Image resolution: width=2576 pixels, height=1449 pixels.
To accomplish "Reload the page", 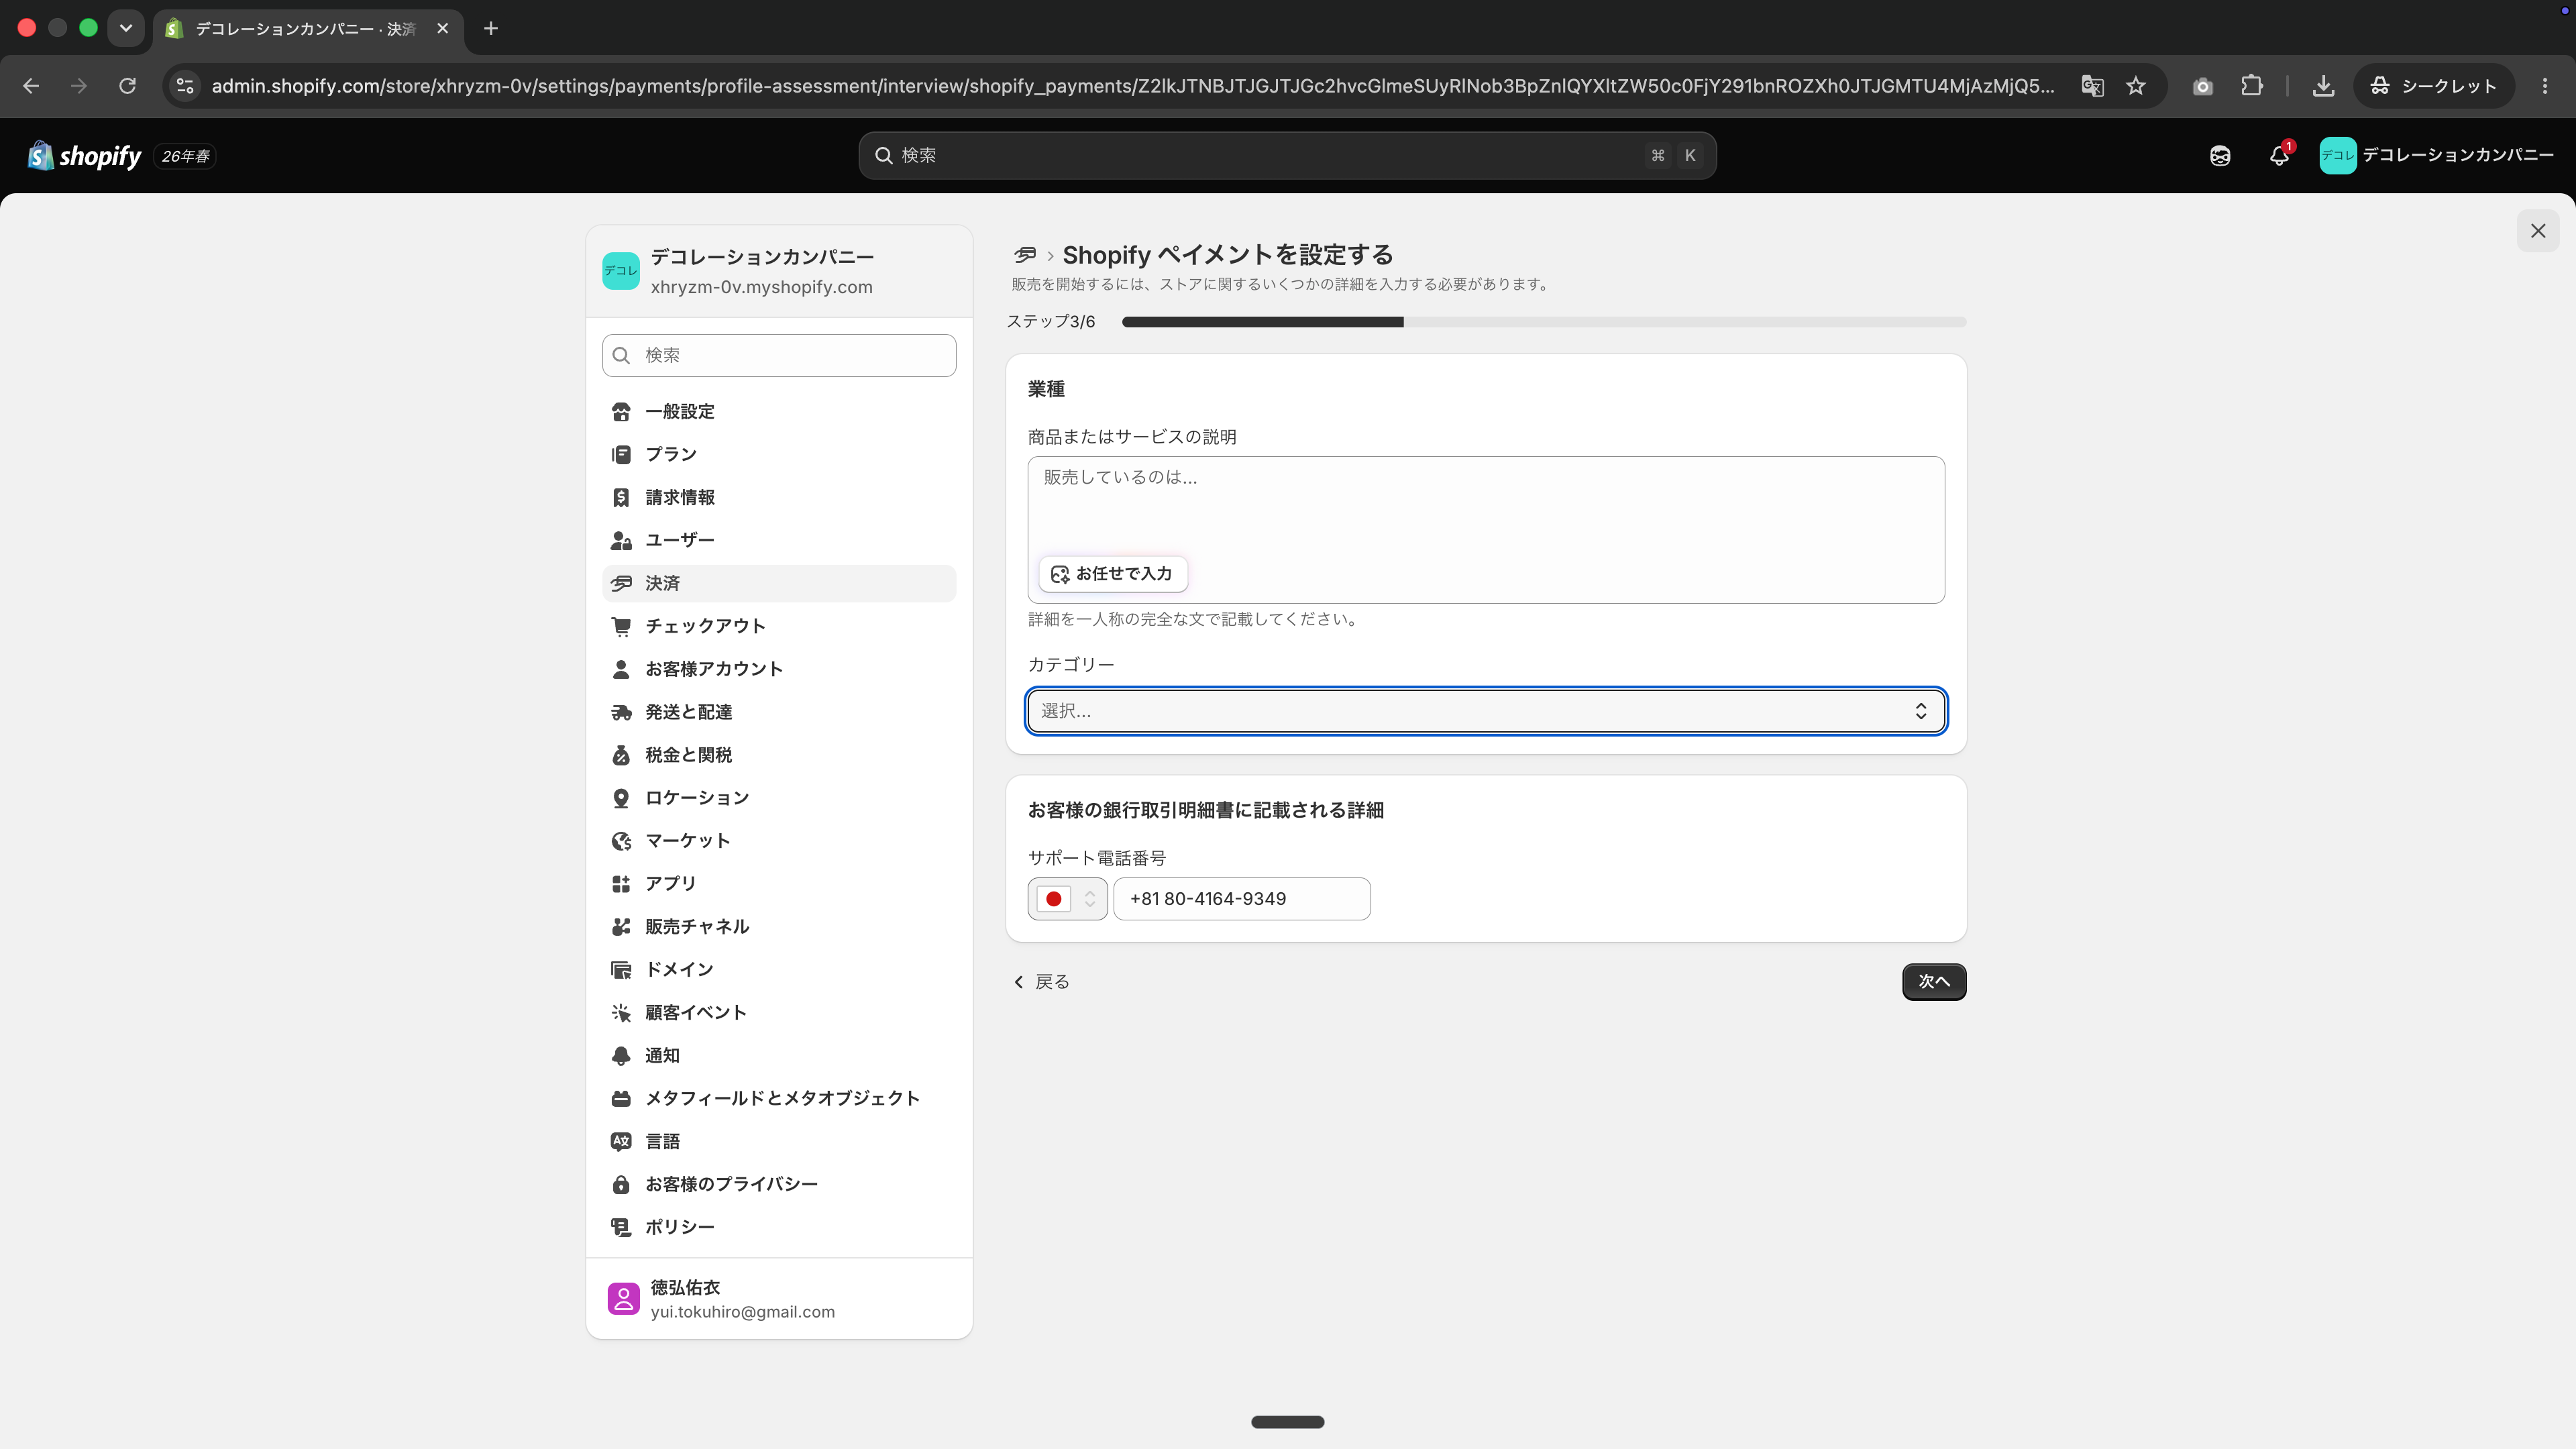I will (127, 86).
